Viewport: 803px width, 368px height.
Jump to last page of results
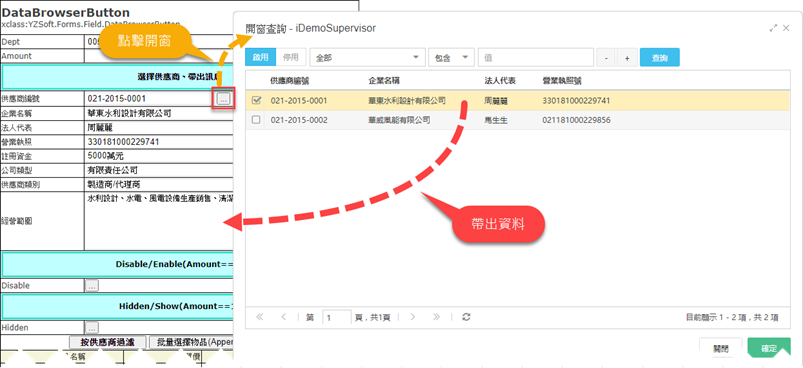click(x=436, y=317)
